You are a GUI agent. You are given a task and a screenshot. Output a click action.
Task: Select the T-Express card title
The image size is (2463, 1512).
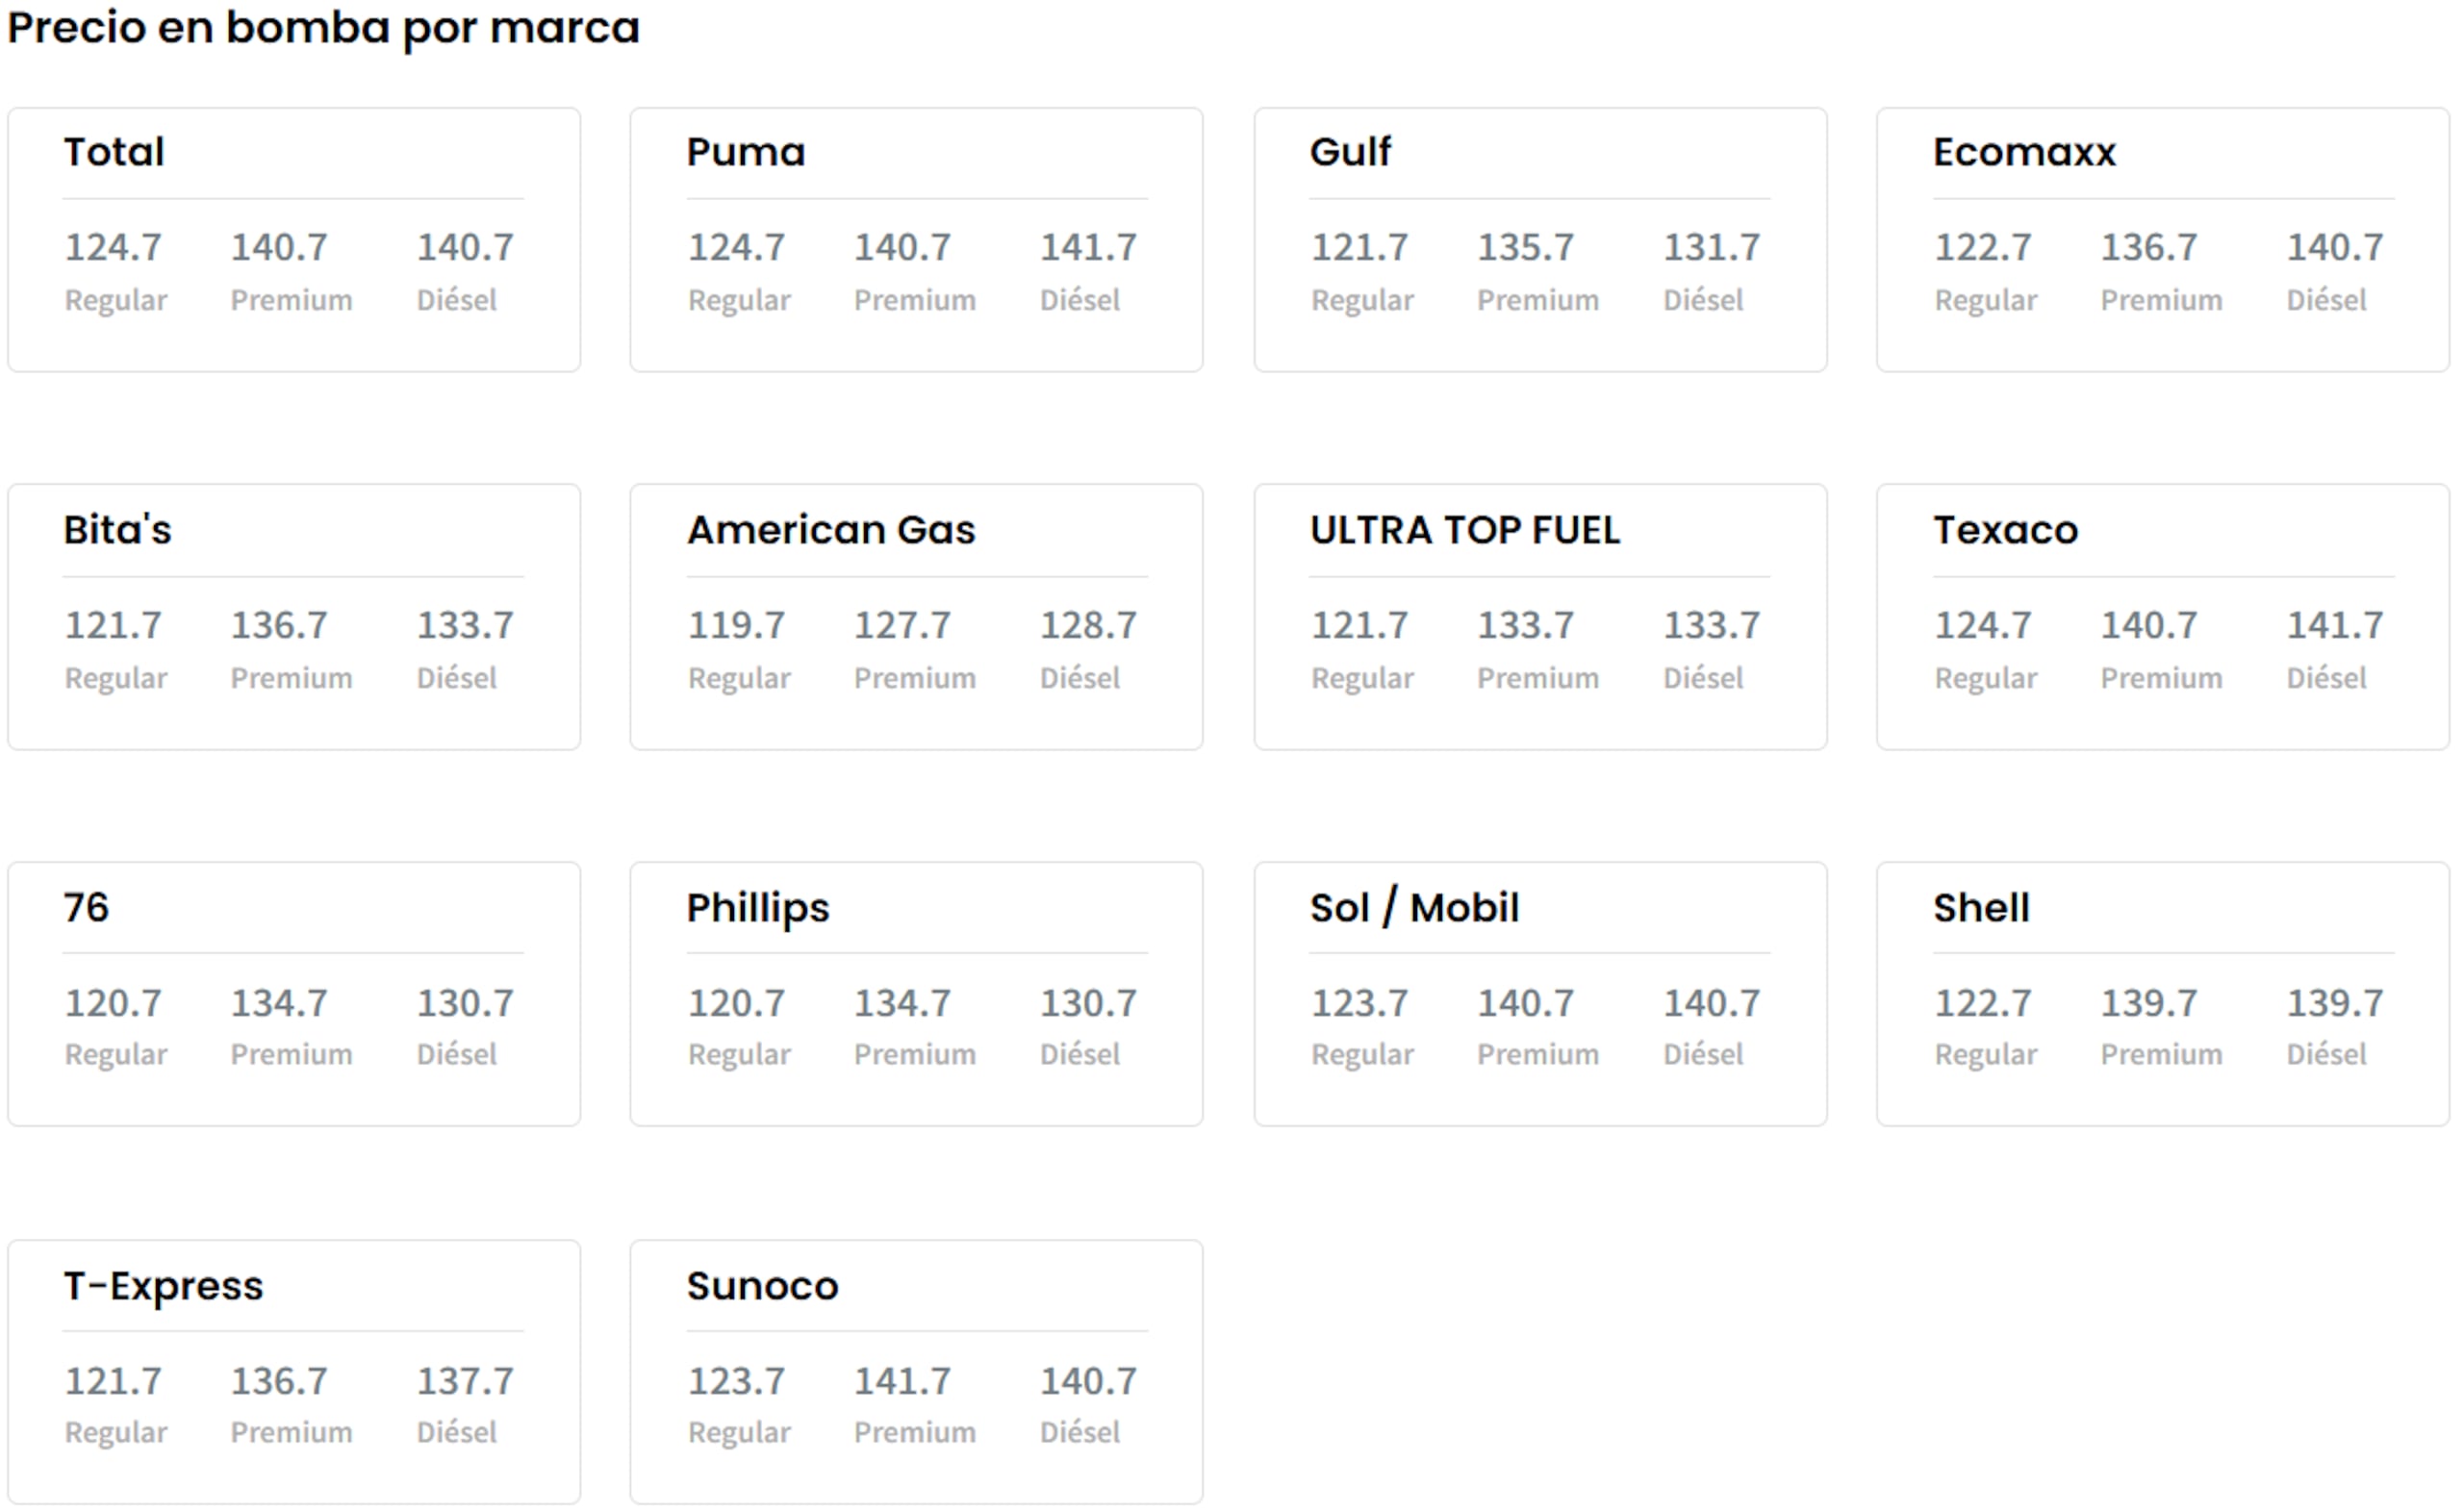point(164,1286)
